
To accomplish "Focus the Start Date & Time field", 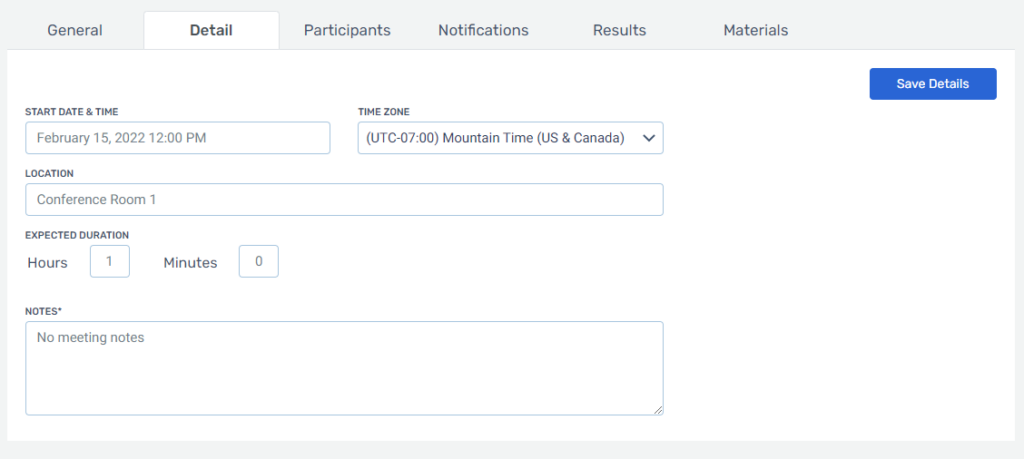I will point(178,138).
